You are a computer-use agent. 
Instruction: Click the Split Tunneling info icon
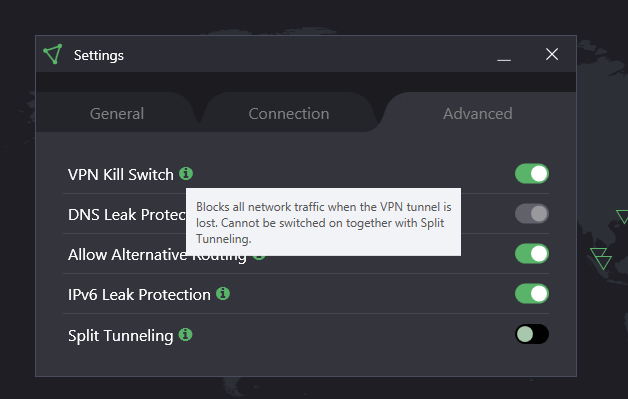tap(185, 335)
